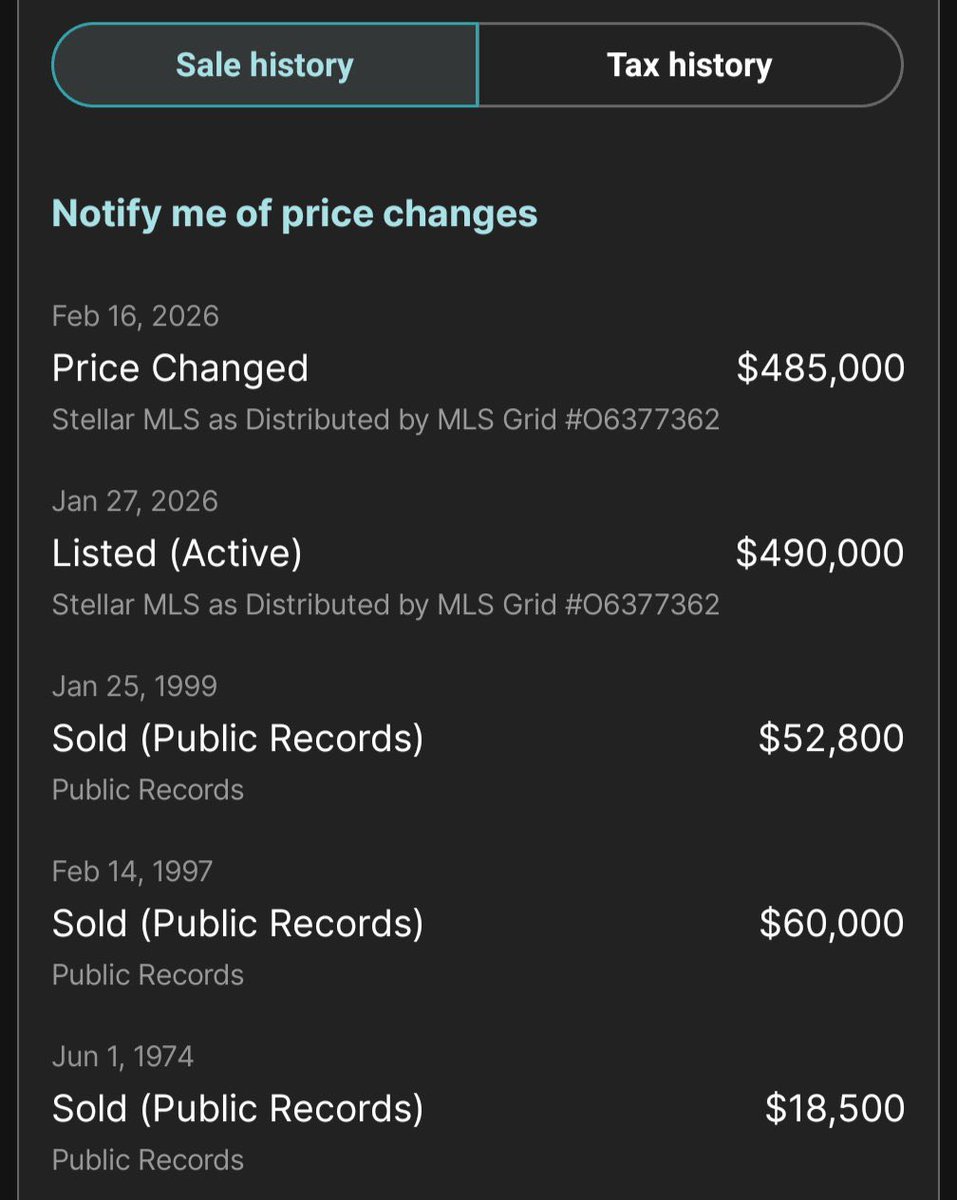Open the Stellar MLS source under Listed (Active)
The image size is (957, 1200).
click(386, 604)
